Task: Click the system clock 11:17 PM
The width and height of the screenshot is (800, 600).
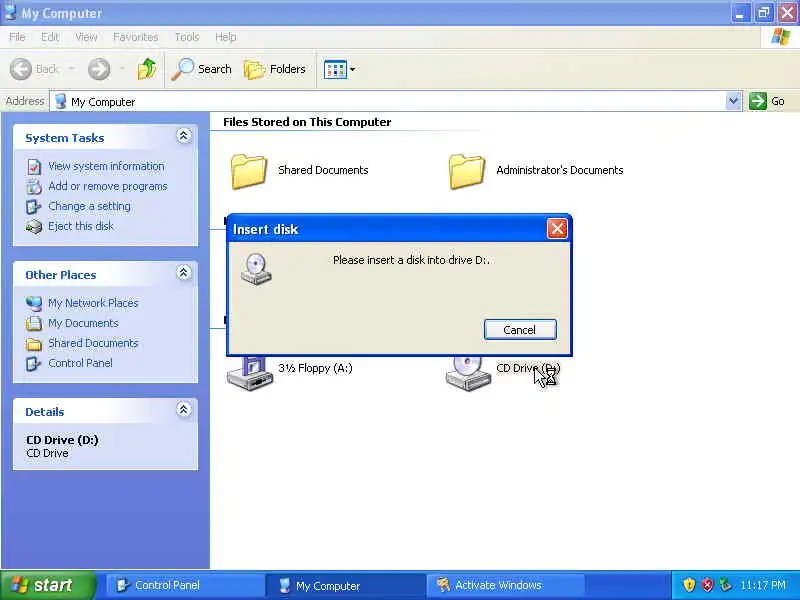Action: click(763, 585)
